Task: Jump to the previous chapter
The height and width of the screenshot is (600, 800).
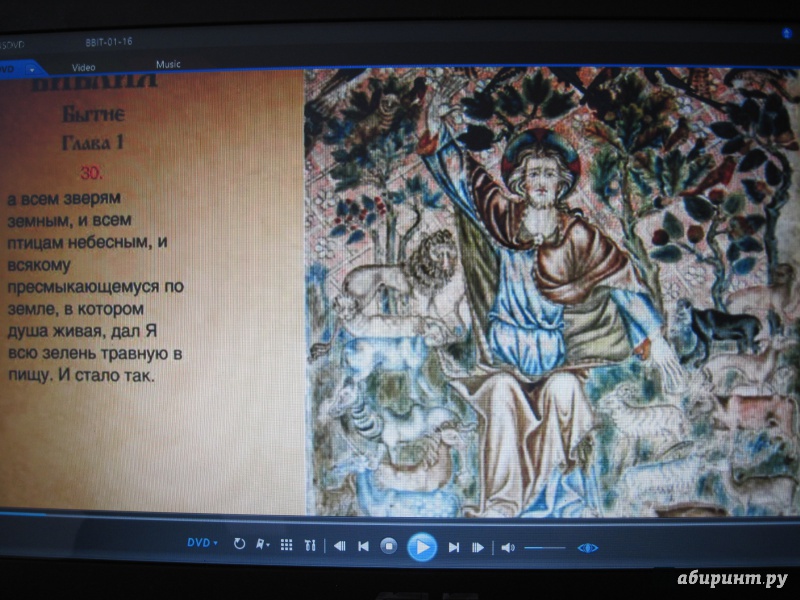Action: coord(363,546)
